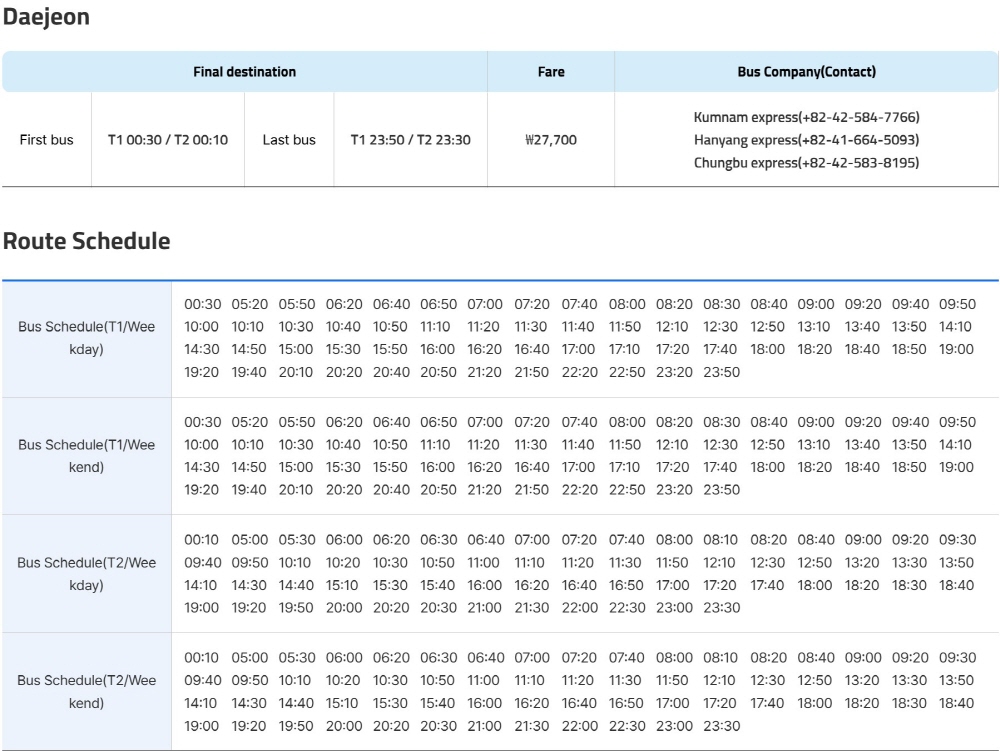Click the 00:30 time in T1 Weekday schedule
This screenshot has height=751, width=1000.
[204, 304]
